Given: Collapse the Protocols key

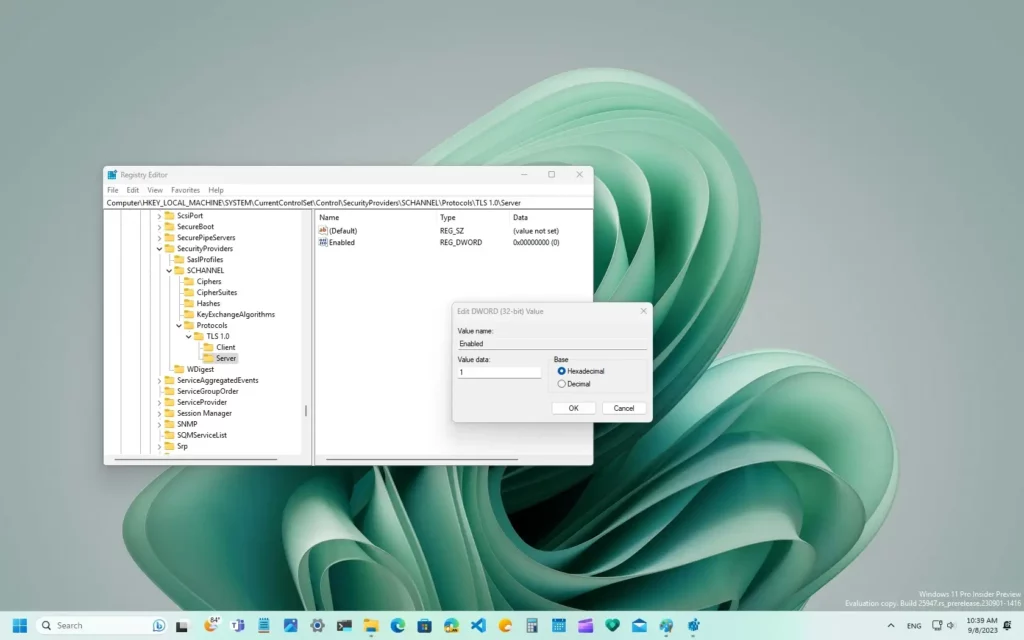Looking at the screenshot, I should [x=178, y=325].
